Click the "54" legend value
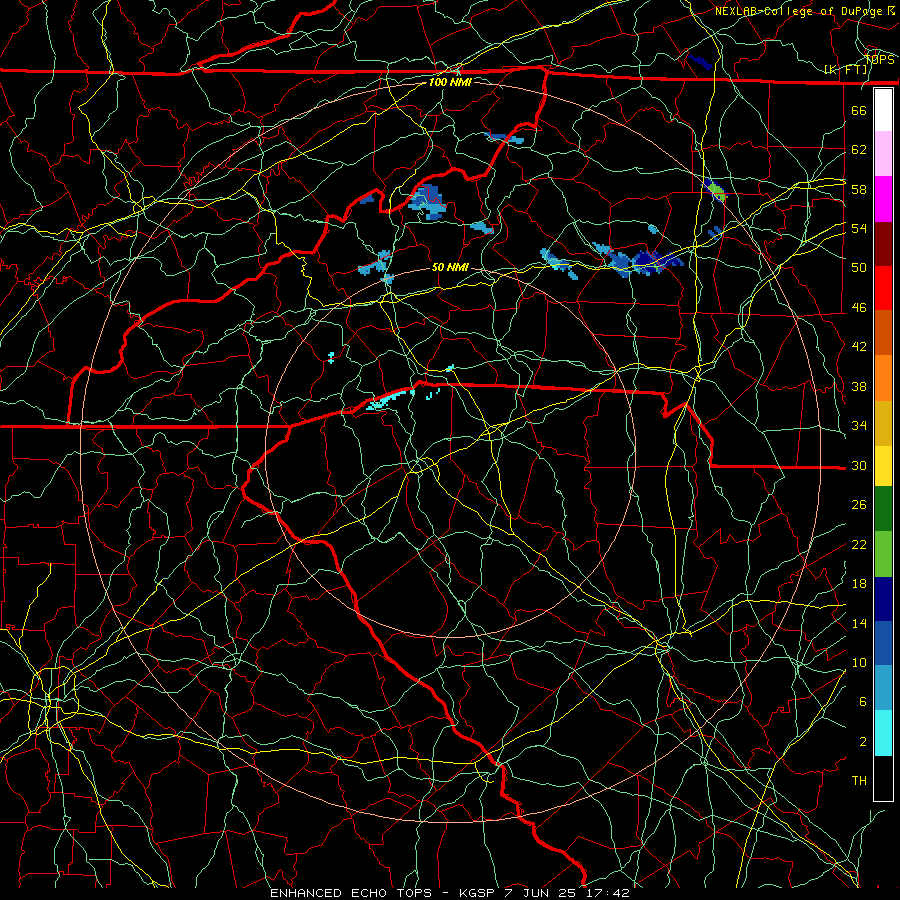 pyautogui.click(x=859, y=228)
